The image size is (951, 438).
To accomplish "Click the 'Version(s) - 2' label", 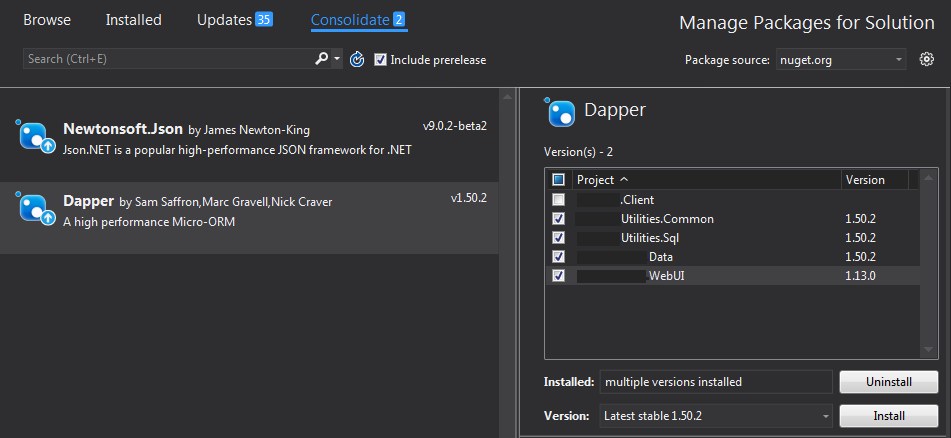I will coord(579,152).
